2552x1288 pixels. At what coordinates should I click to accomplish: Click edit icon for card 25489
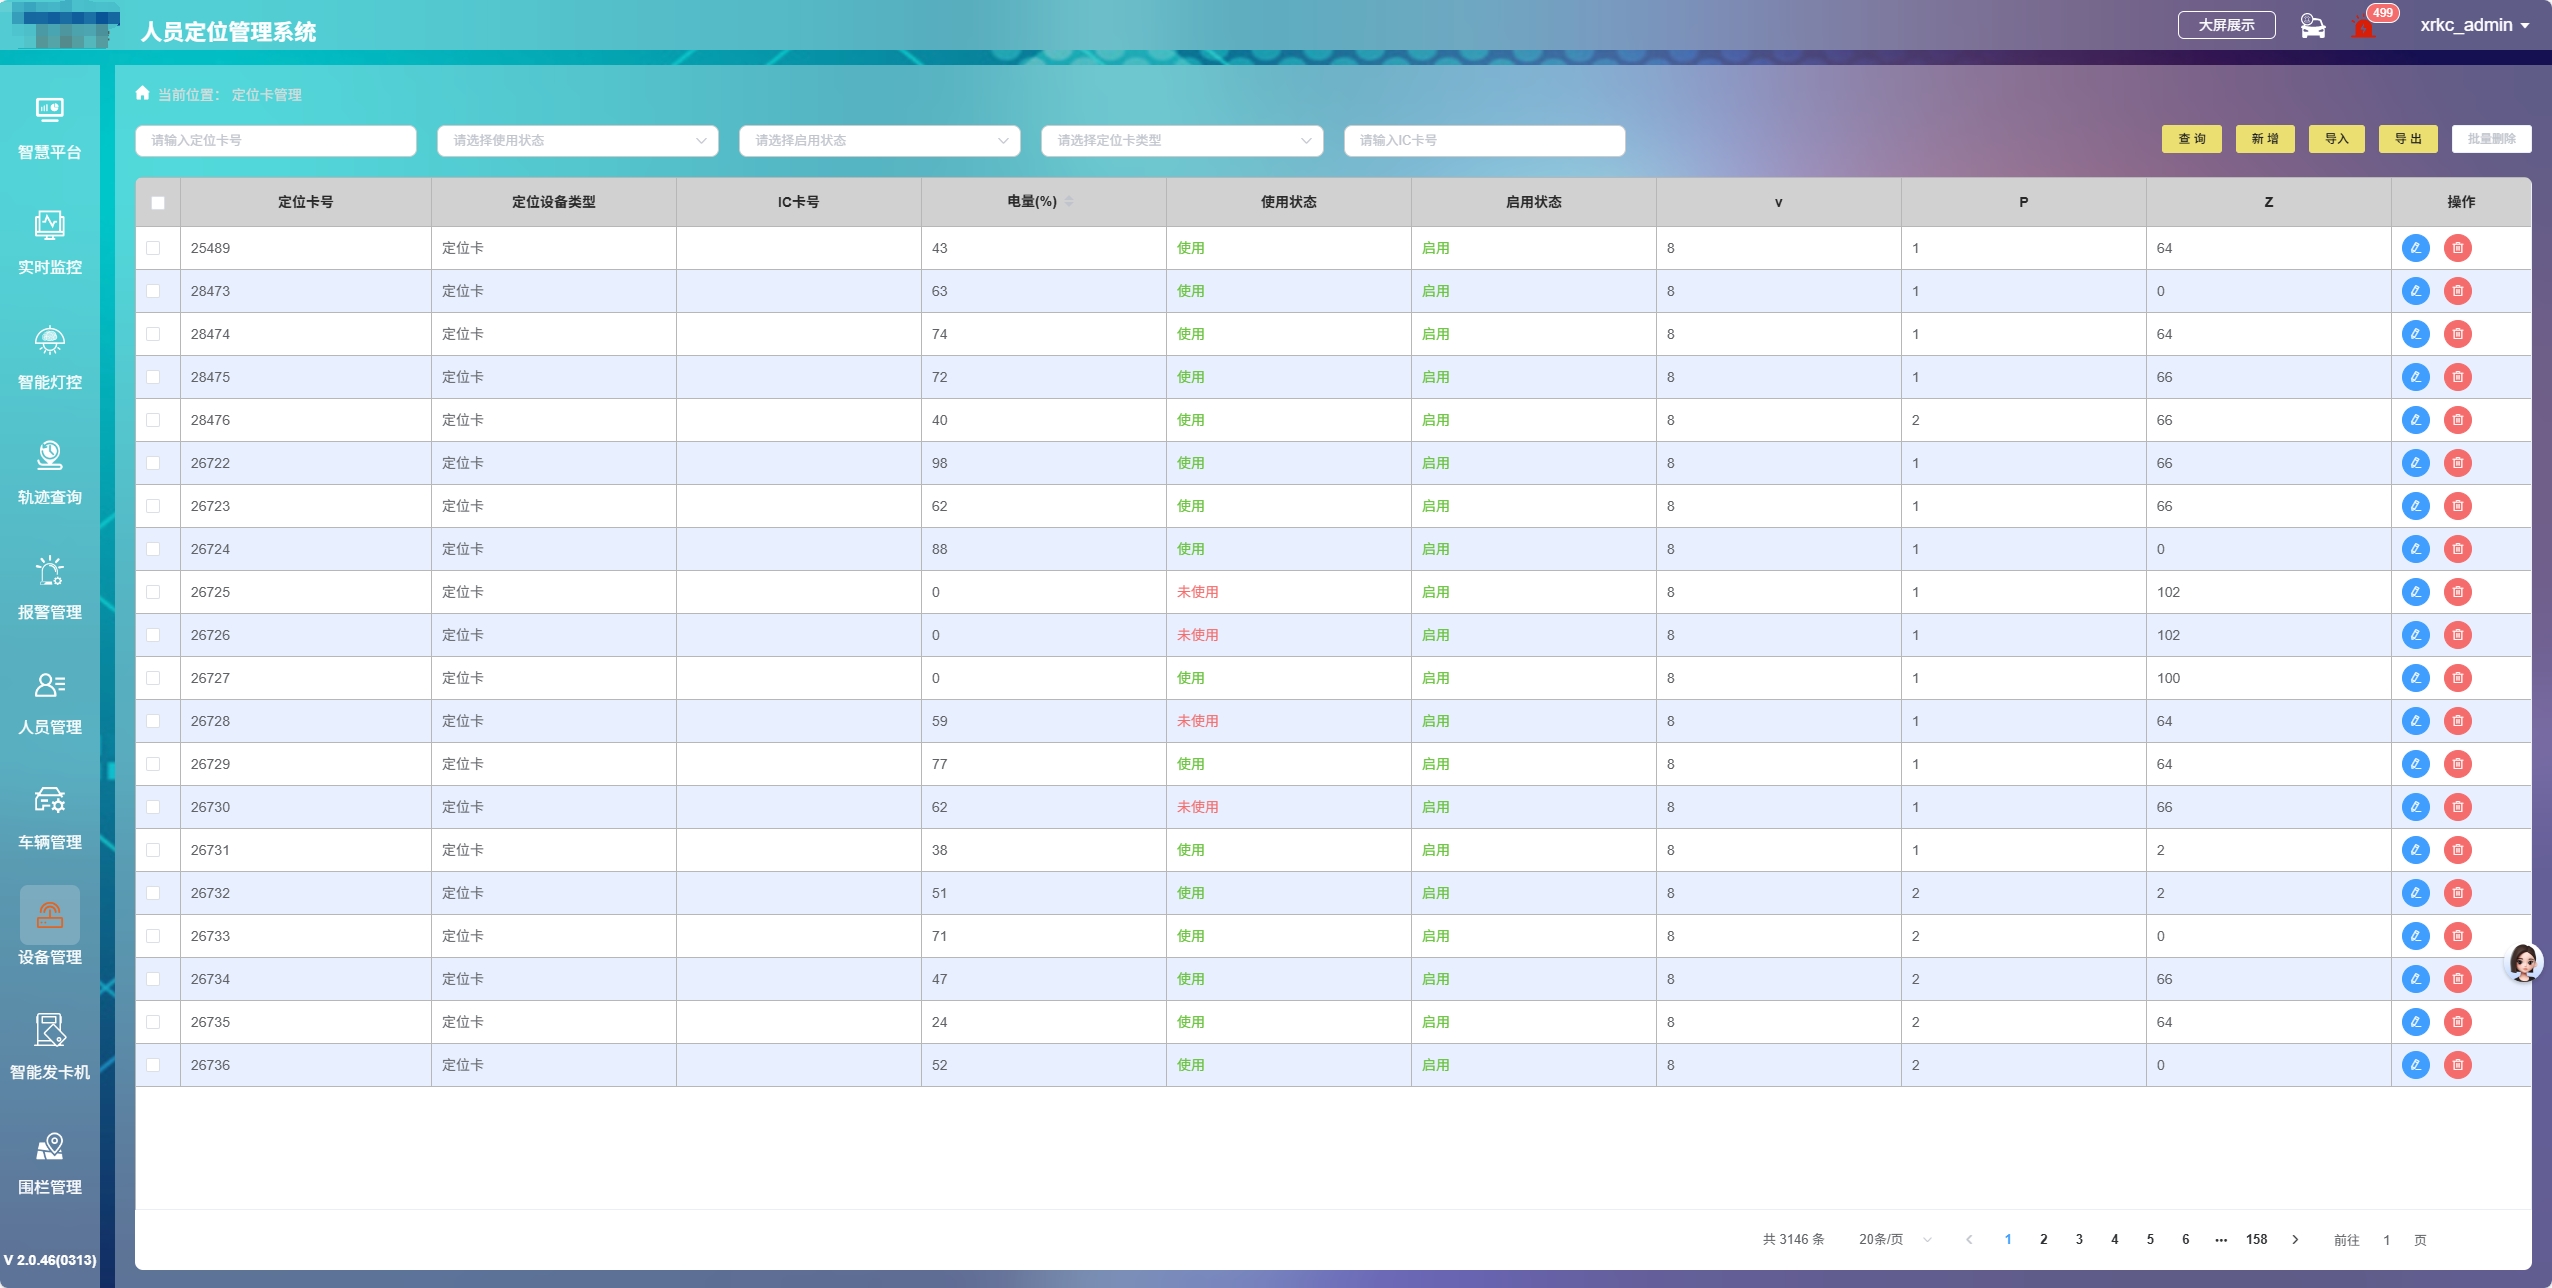[x=2415, y=248]
